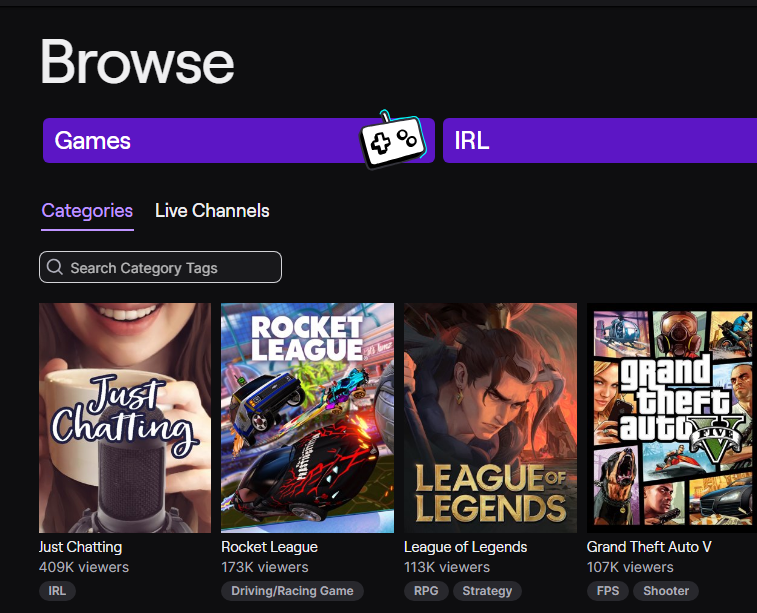The image size is (757, 613).
Task: Click the Just Chatting title link
Action: coord(81,547)
